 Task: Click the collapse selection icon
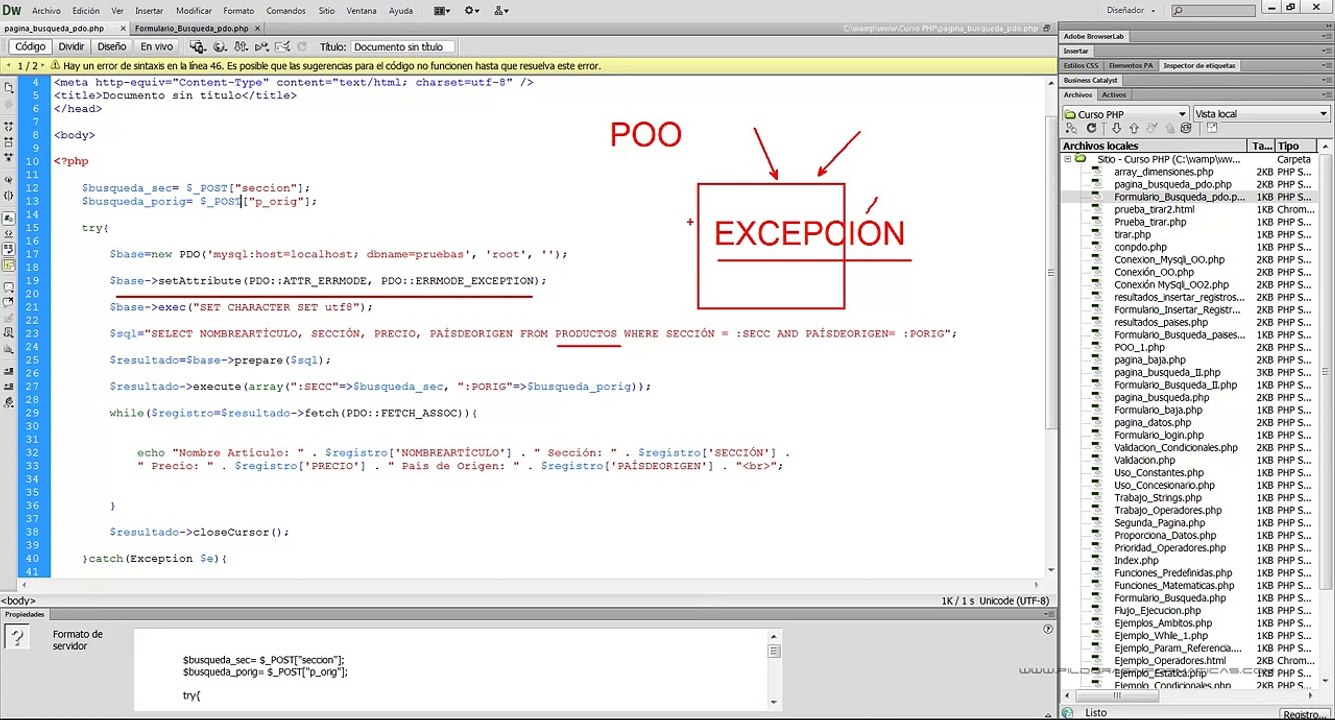tap(9, 143)
